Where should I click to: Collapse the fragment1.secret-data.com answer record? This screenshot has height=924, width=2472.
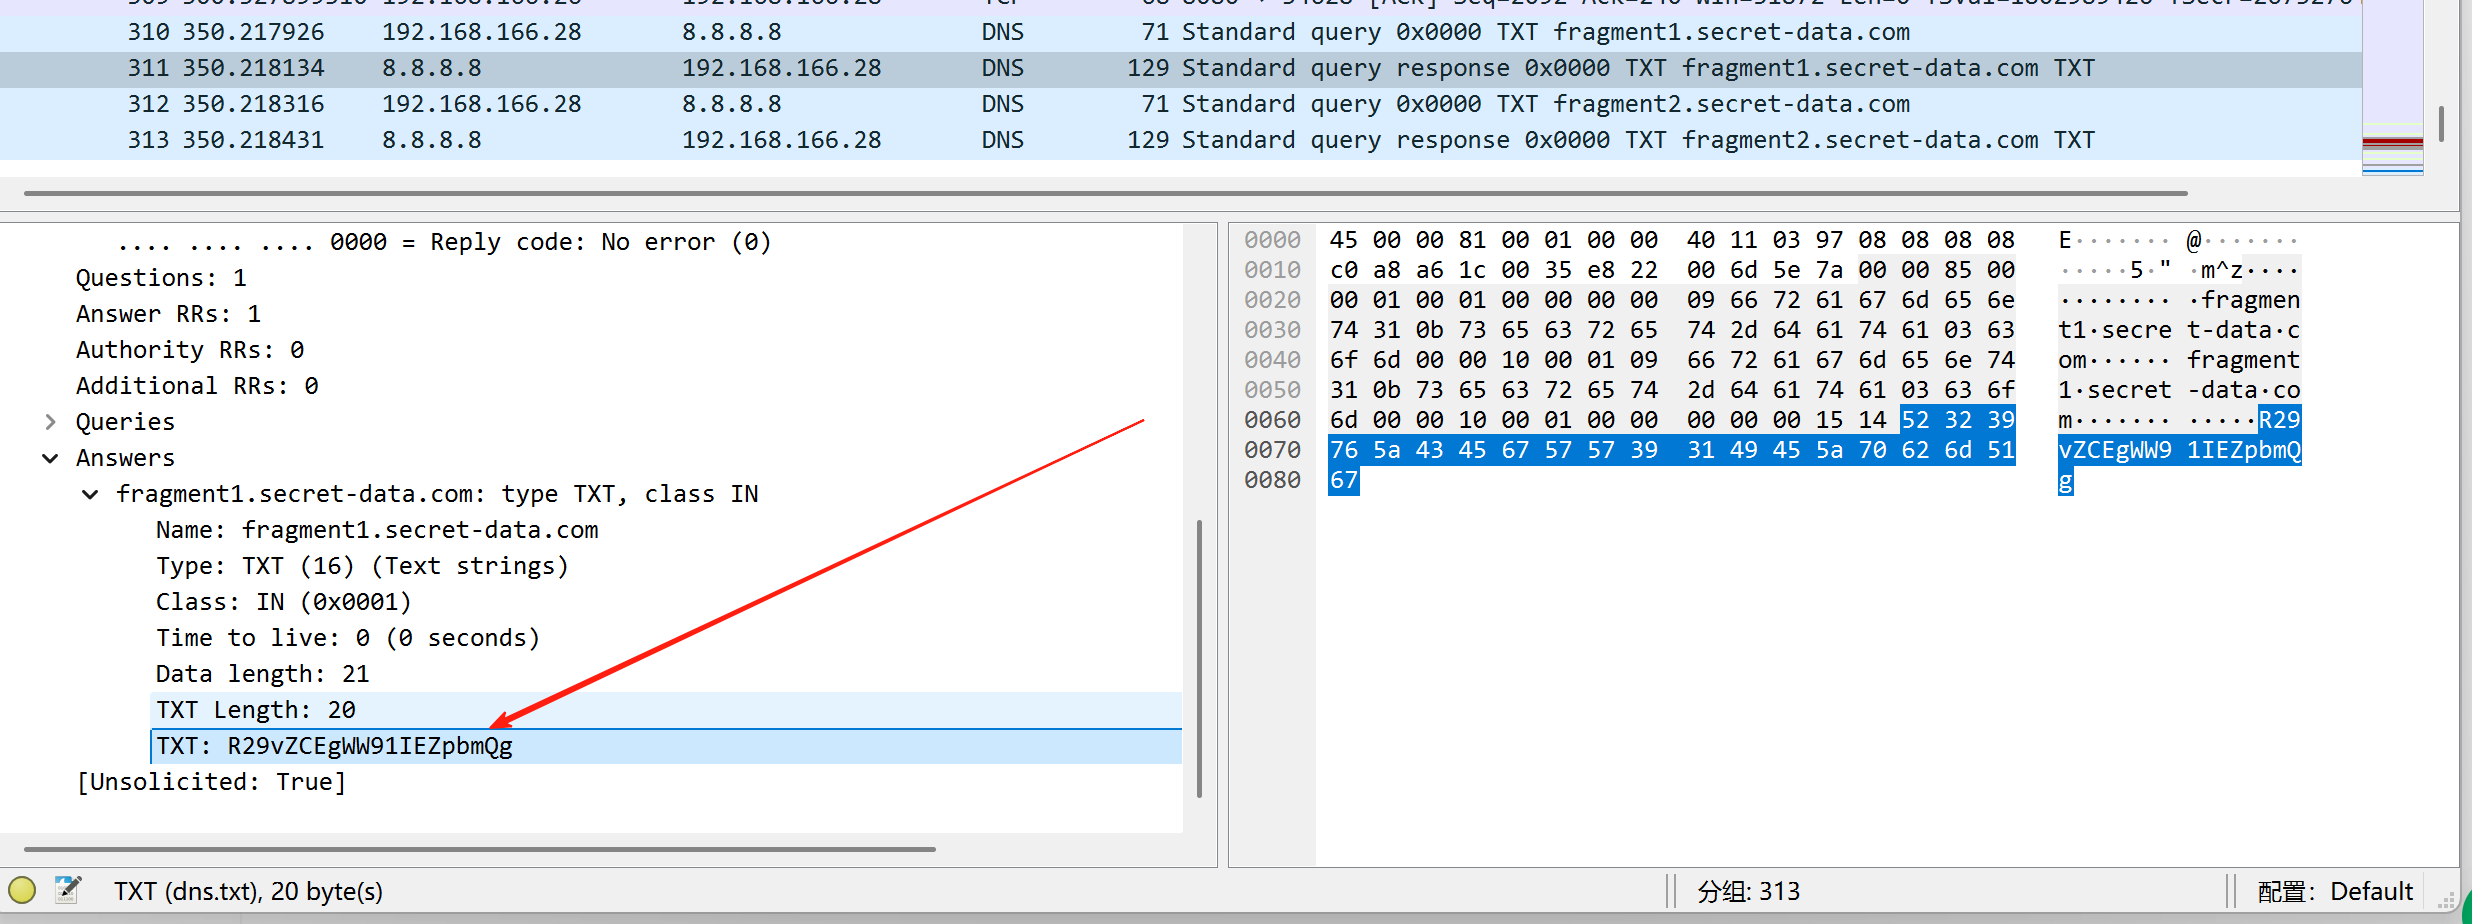coord(90,494)
